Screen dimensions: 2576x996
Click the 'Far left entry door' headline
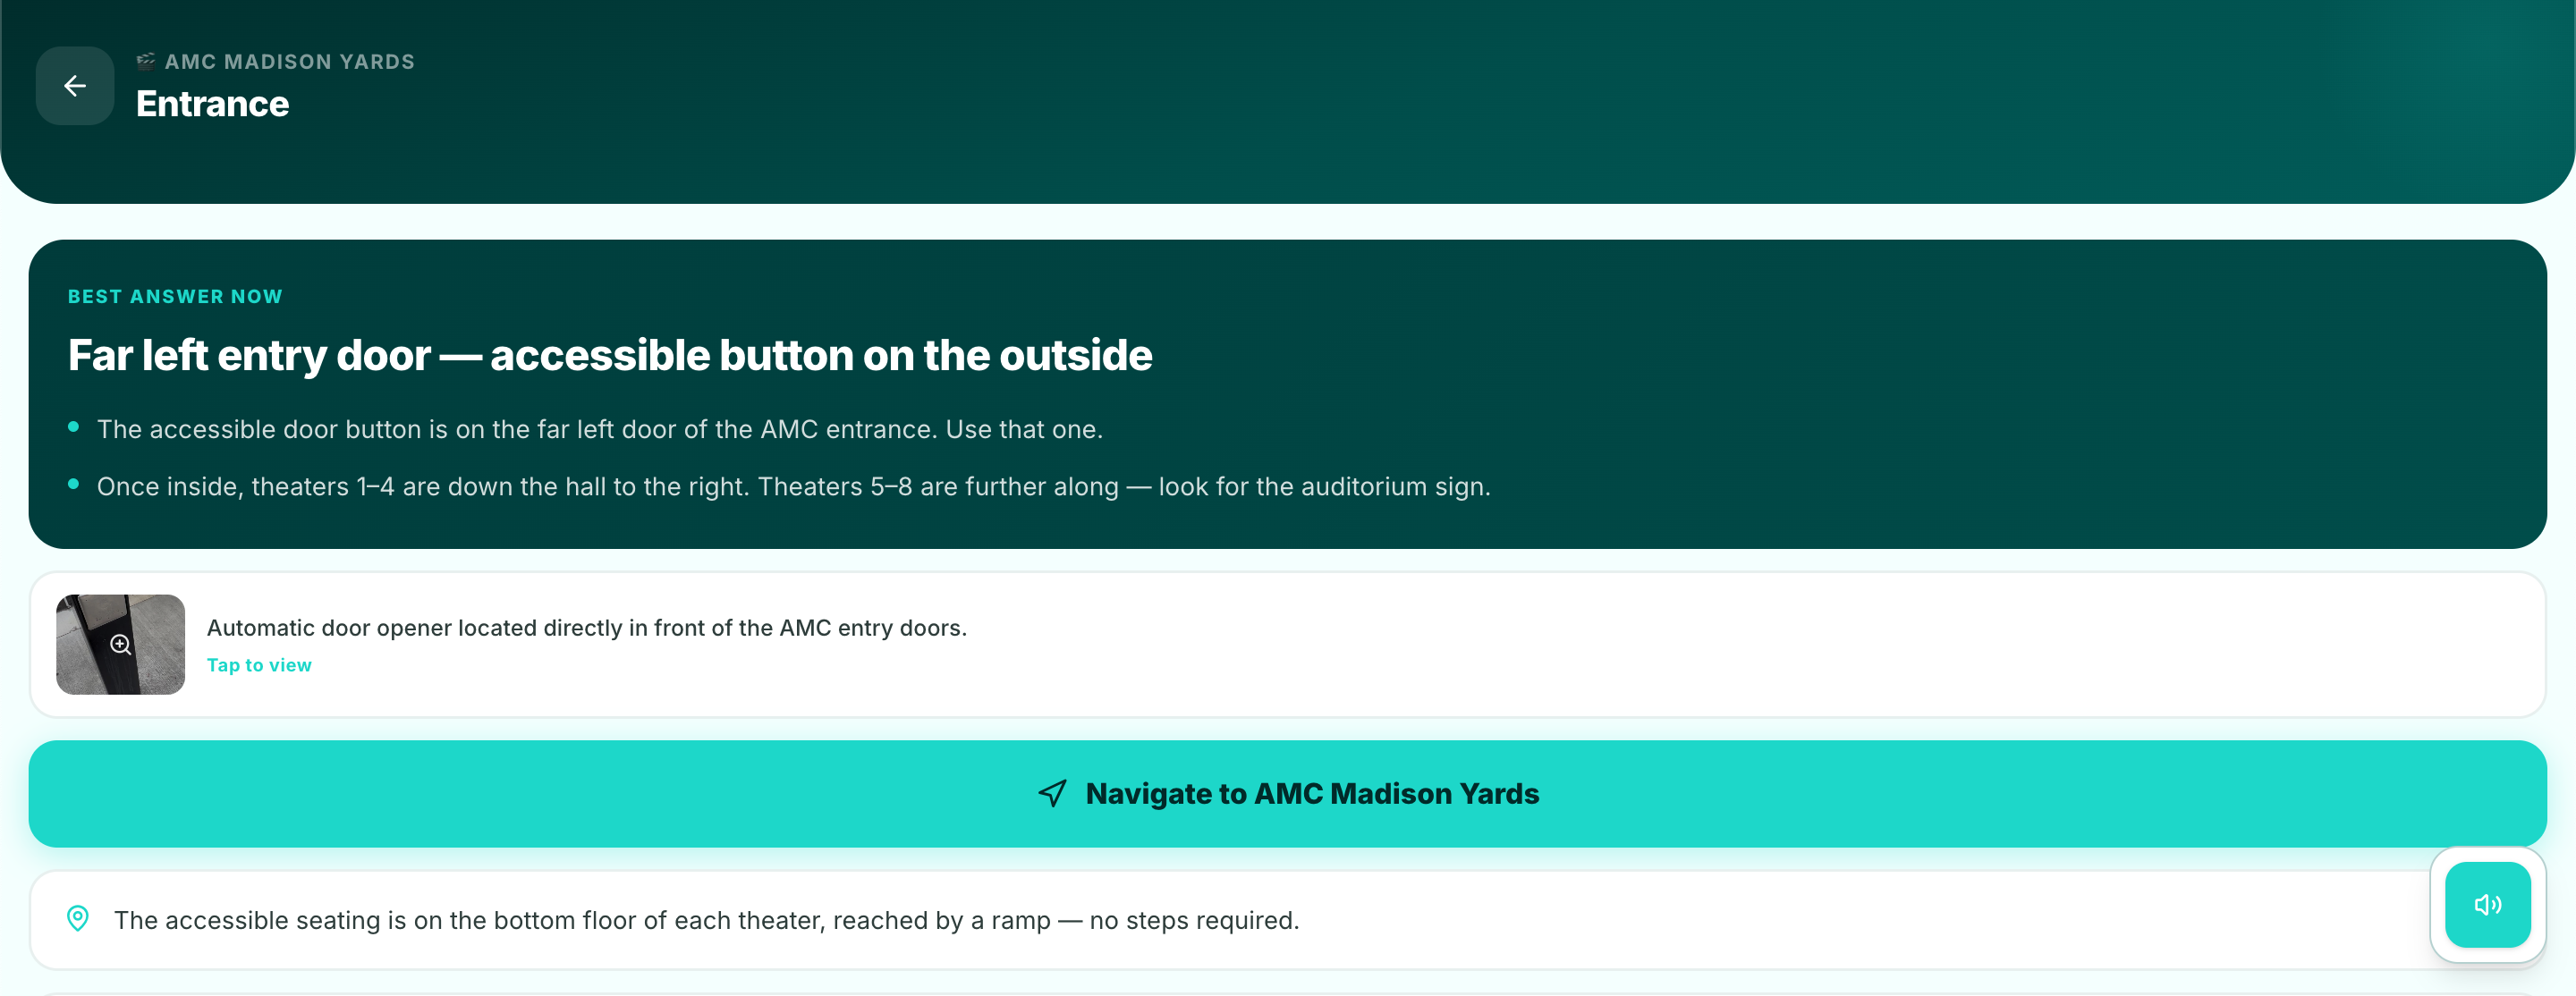(x=610, y=355)
